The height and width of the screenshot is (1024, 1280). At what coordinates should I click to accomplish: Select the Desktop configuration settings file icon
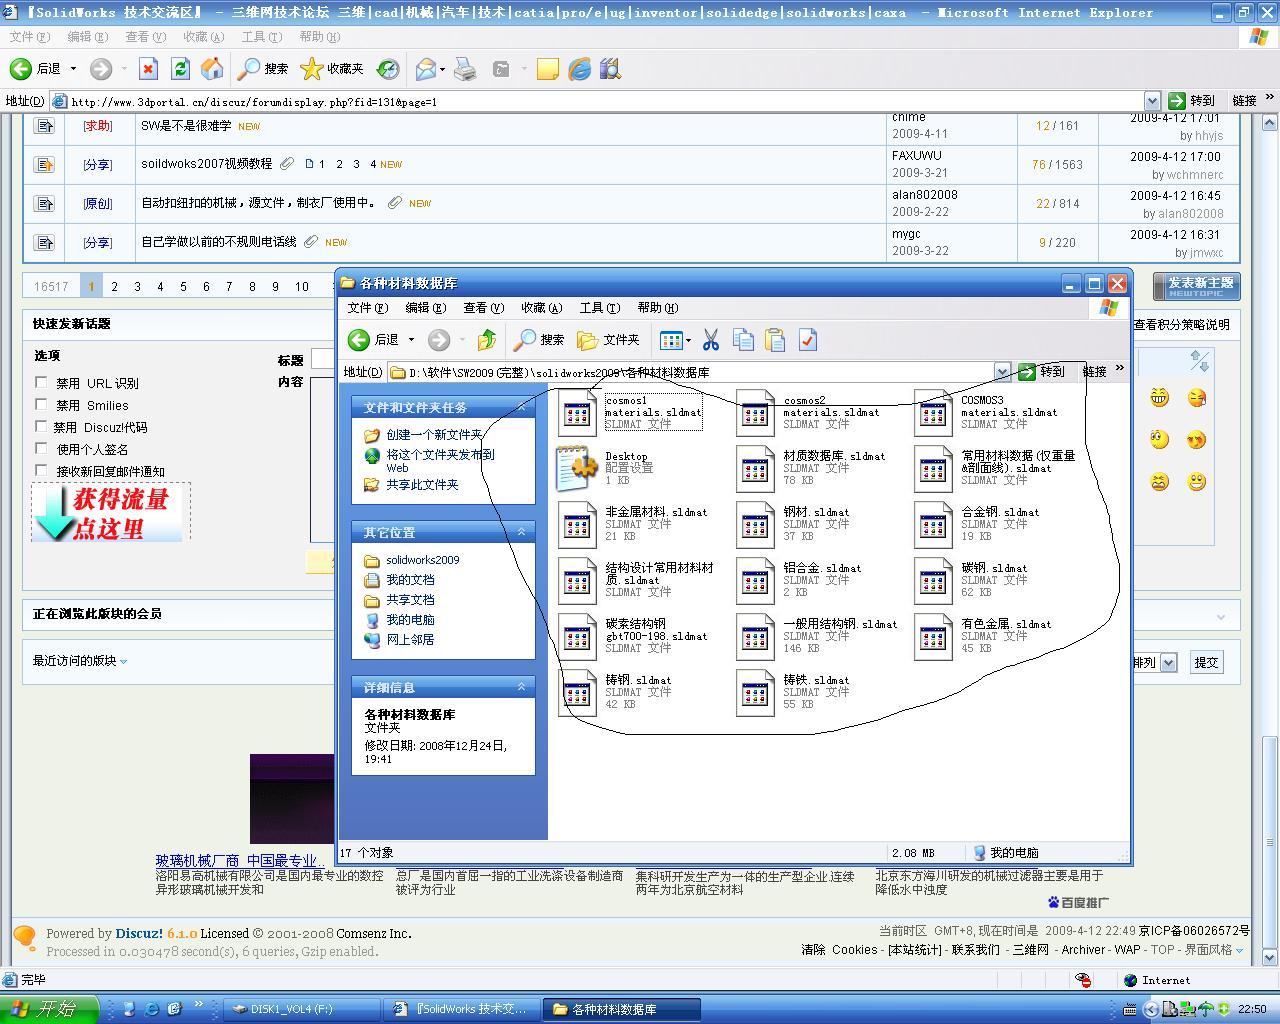pyautogui.click(x=578, y=468)
